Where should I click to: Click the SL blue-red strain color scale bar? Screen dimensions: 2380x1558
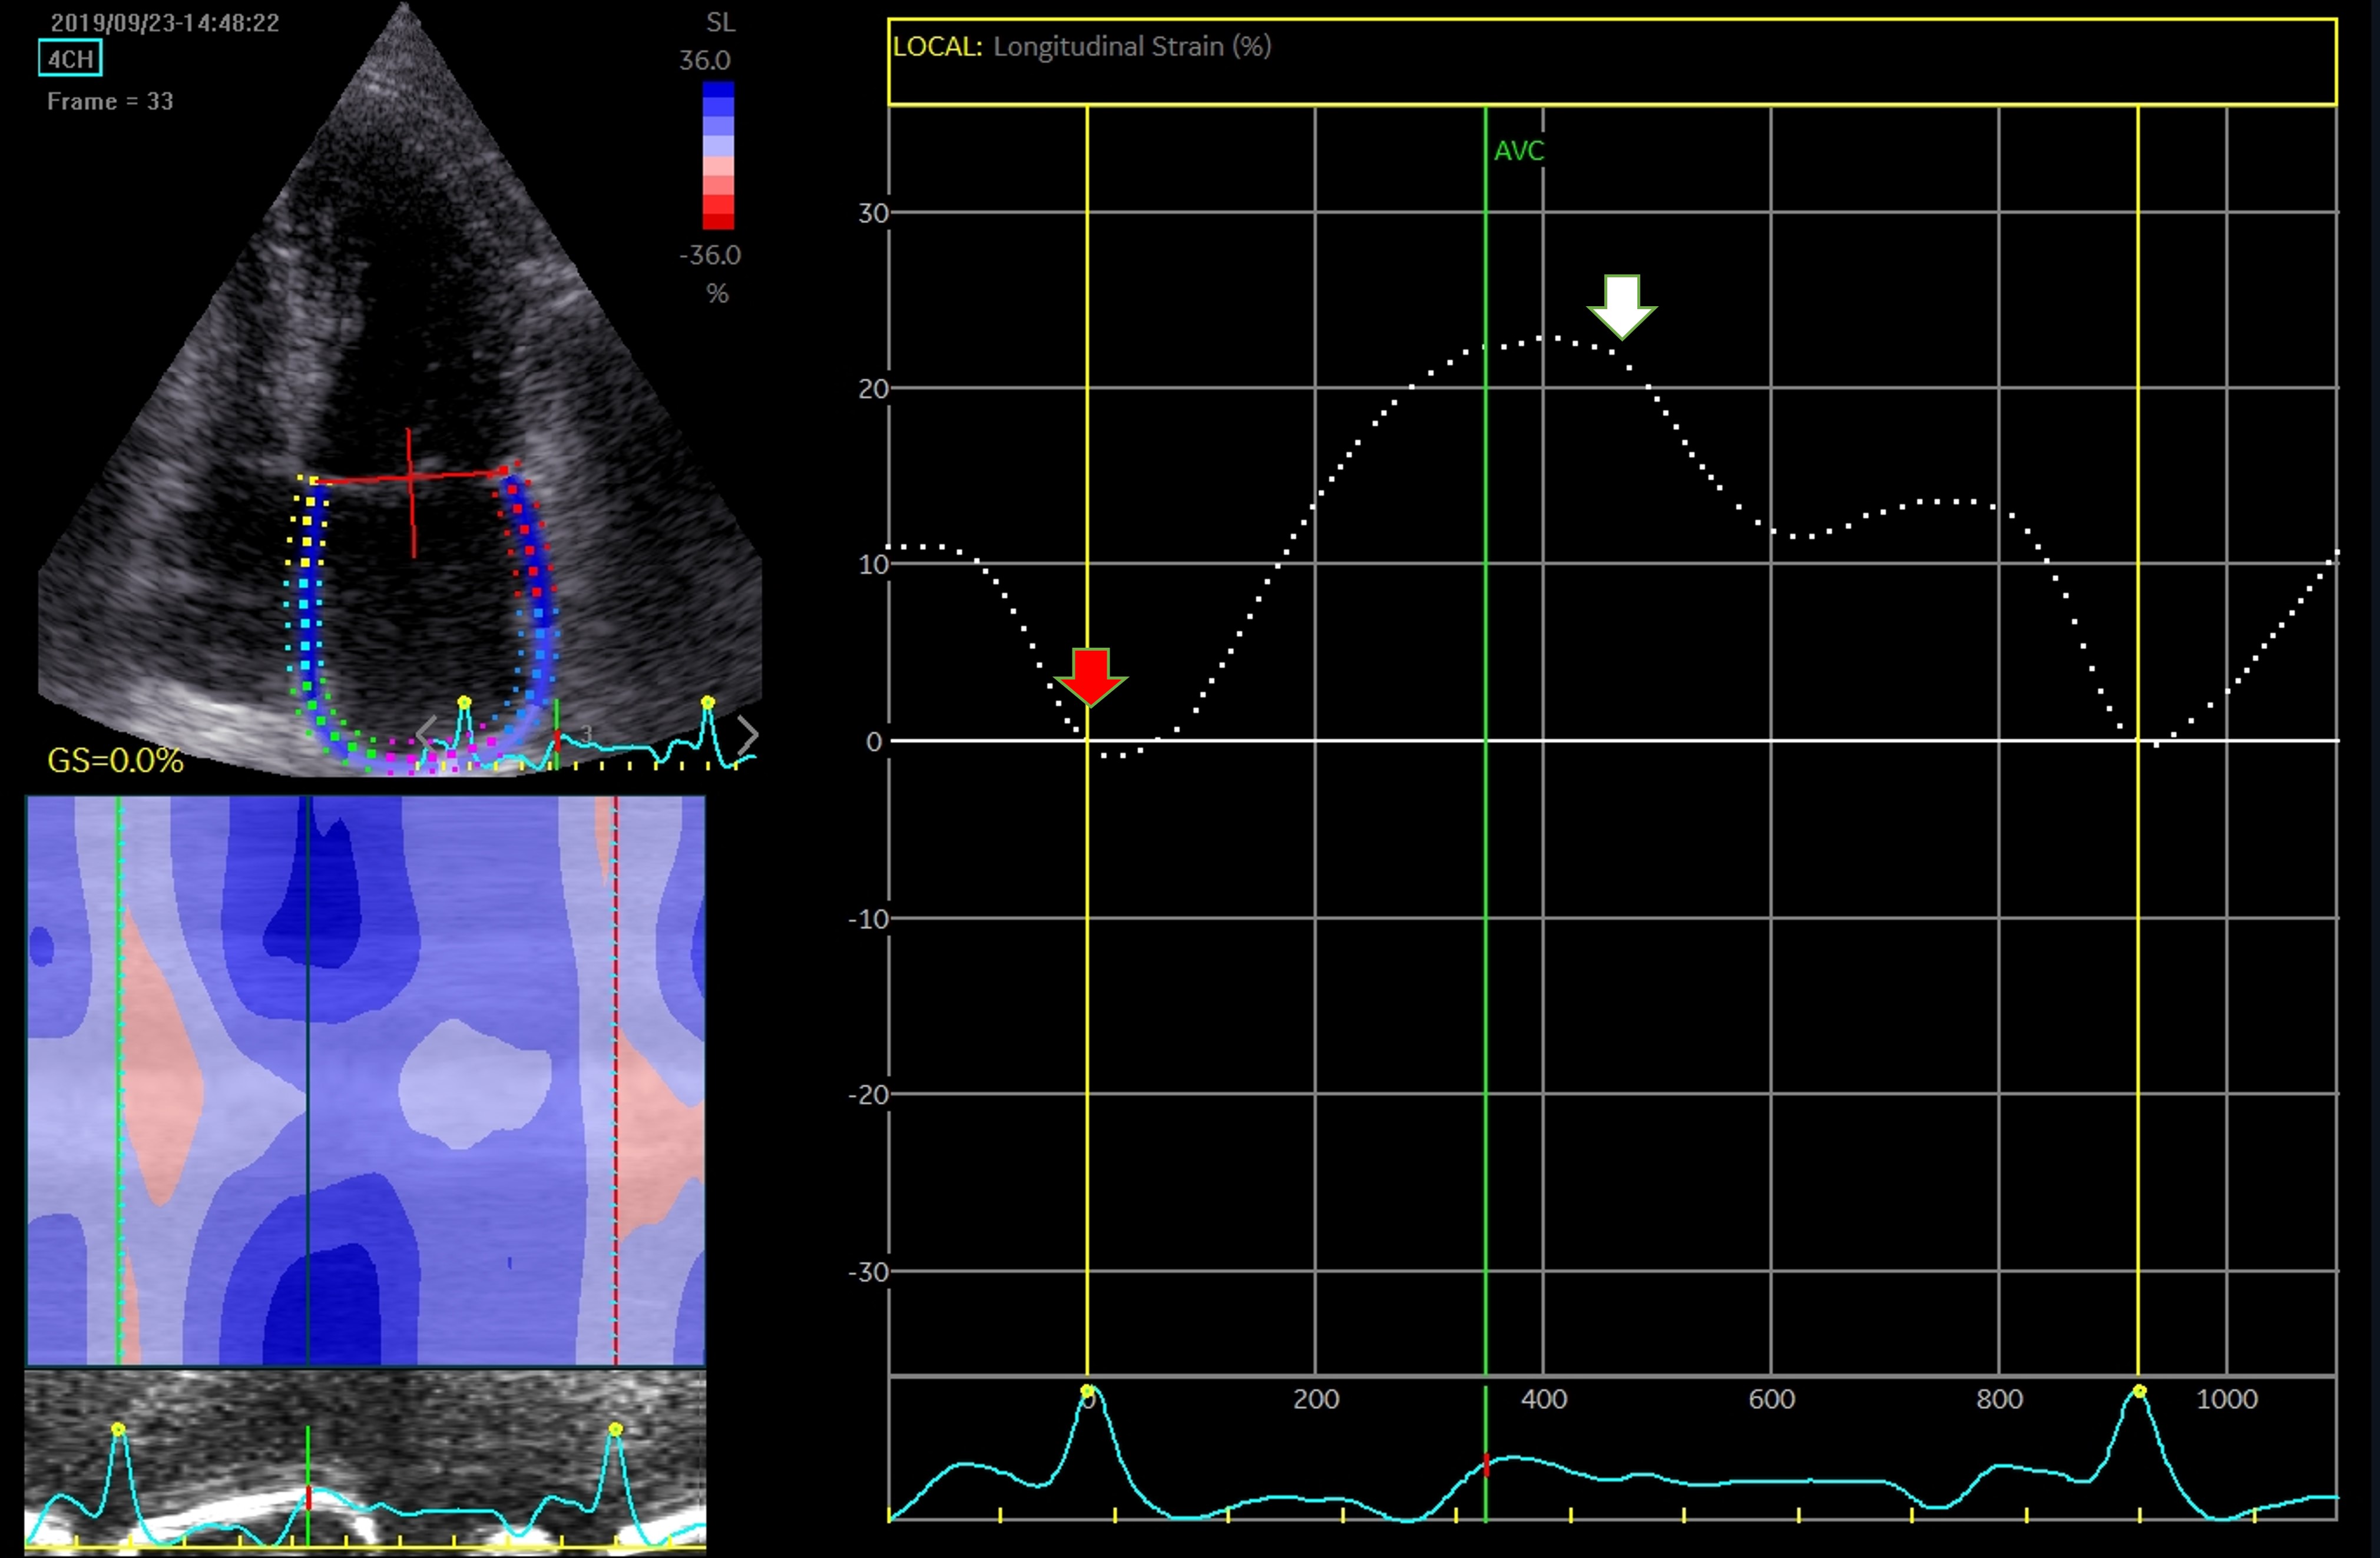pos(718,155)
